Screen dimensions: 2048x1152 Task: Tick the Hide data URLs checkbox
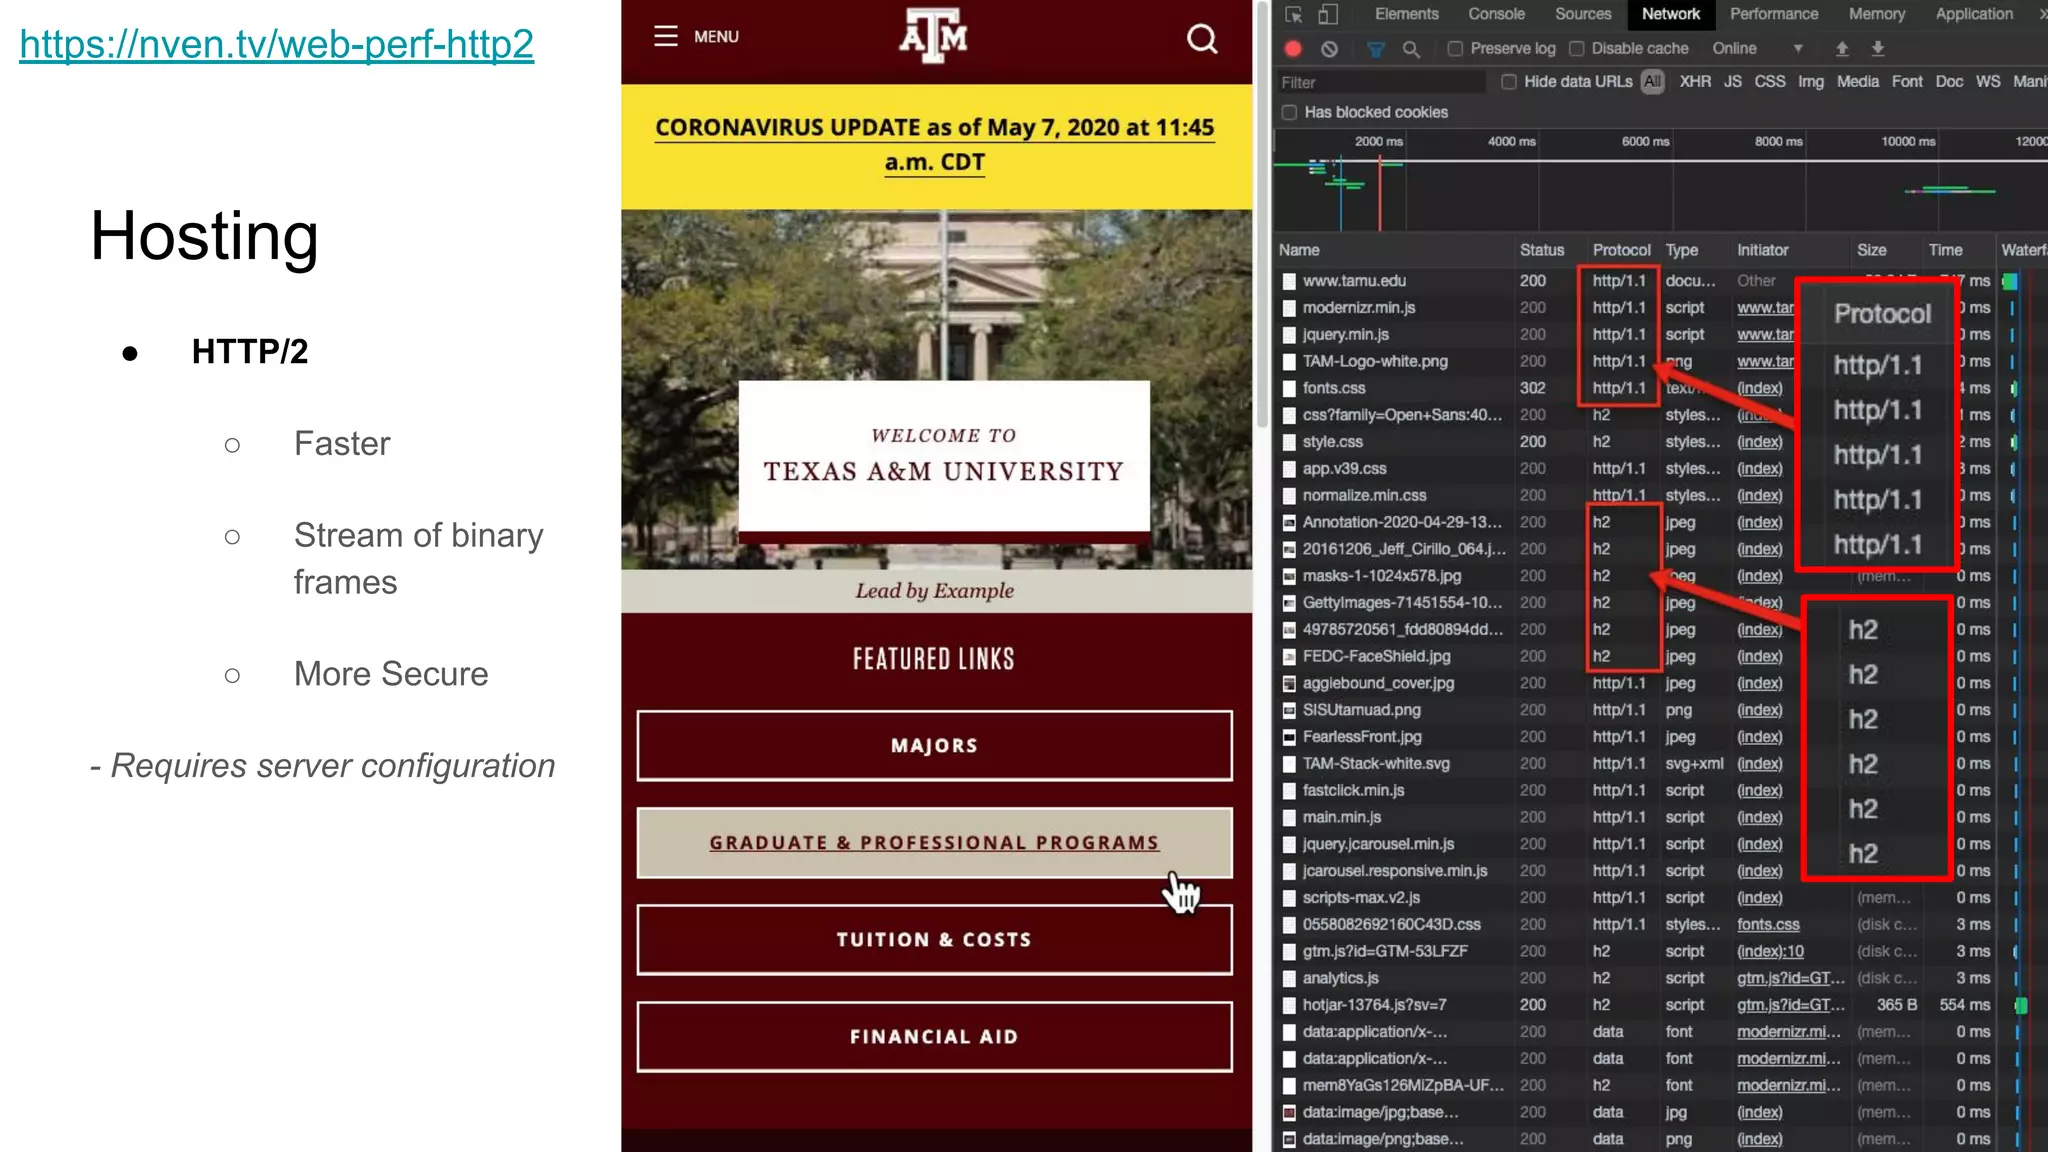[1509, 82]
